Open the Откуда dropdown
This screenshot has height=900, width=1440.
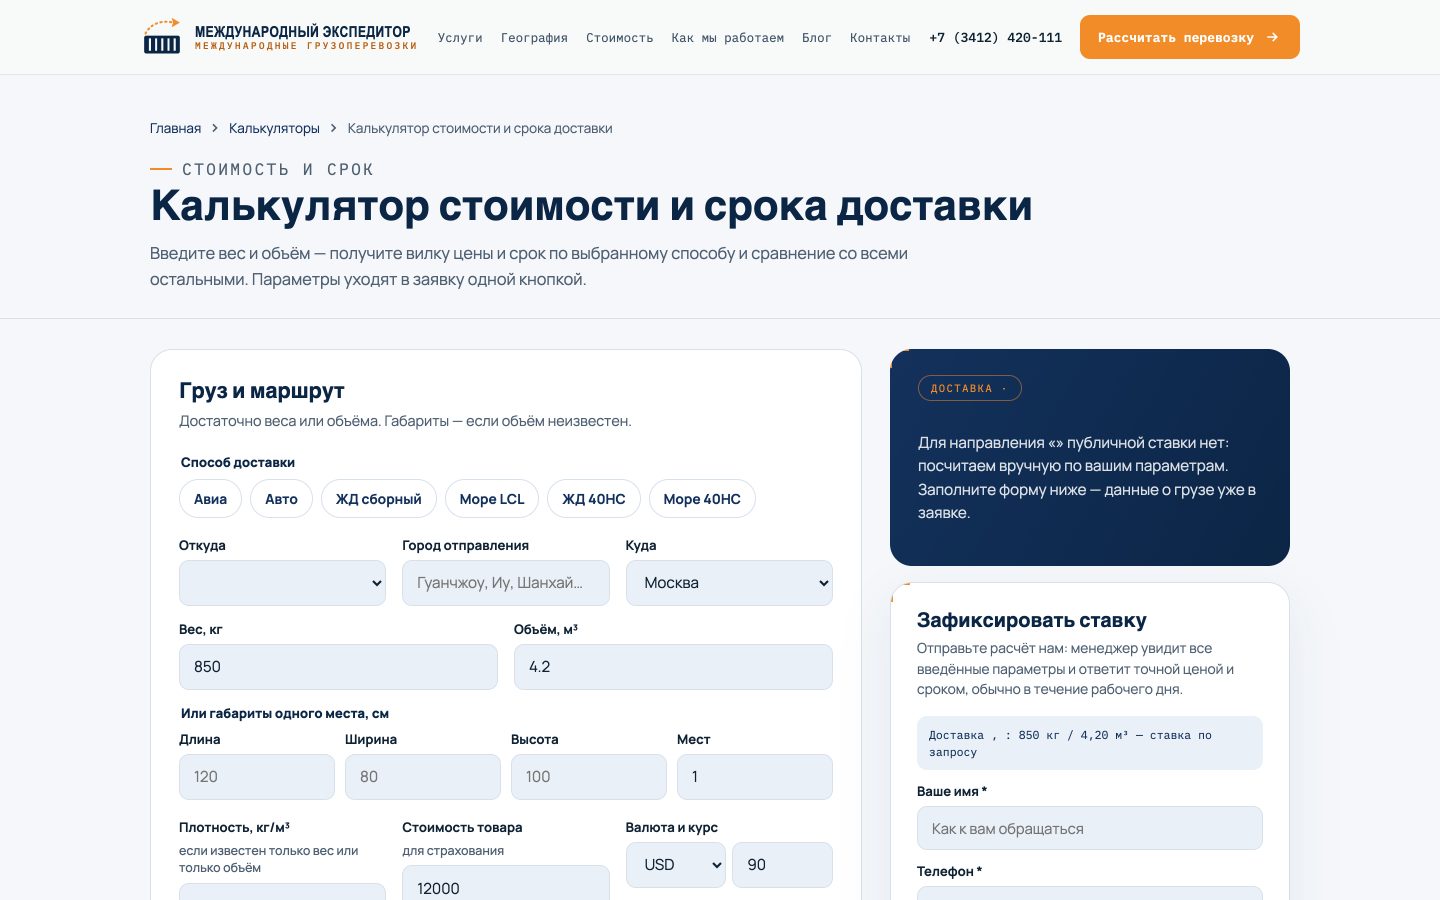pyautogui.click(x=282, y=583)
